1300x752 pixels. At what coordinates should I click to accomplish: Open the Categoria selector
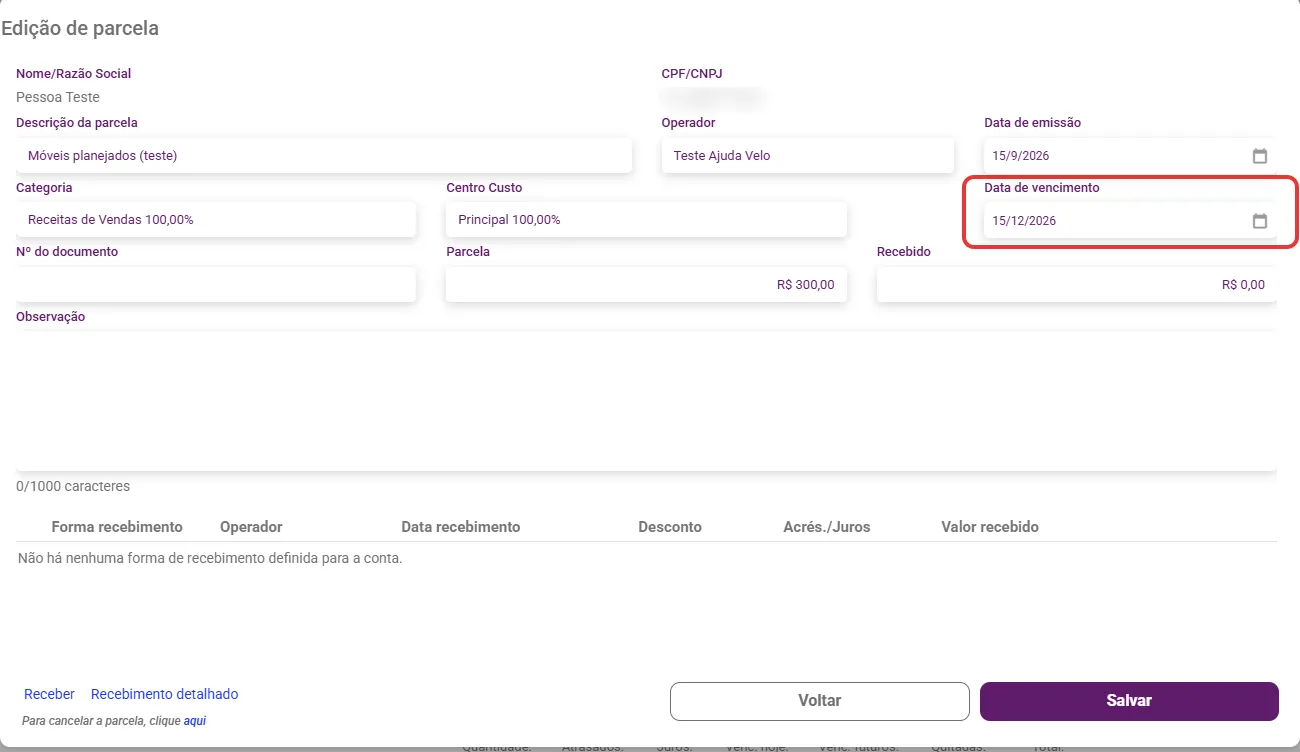coord(216,219)
